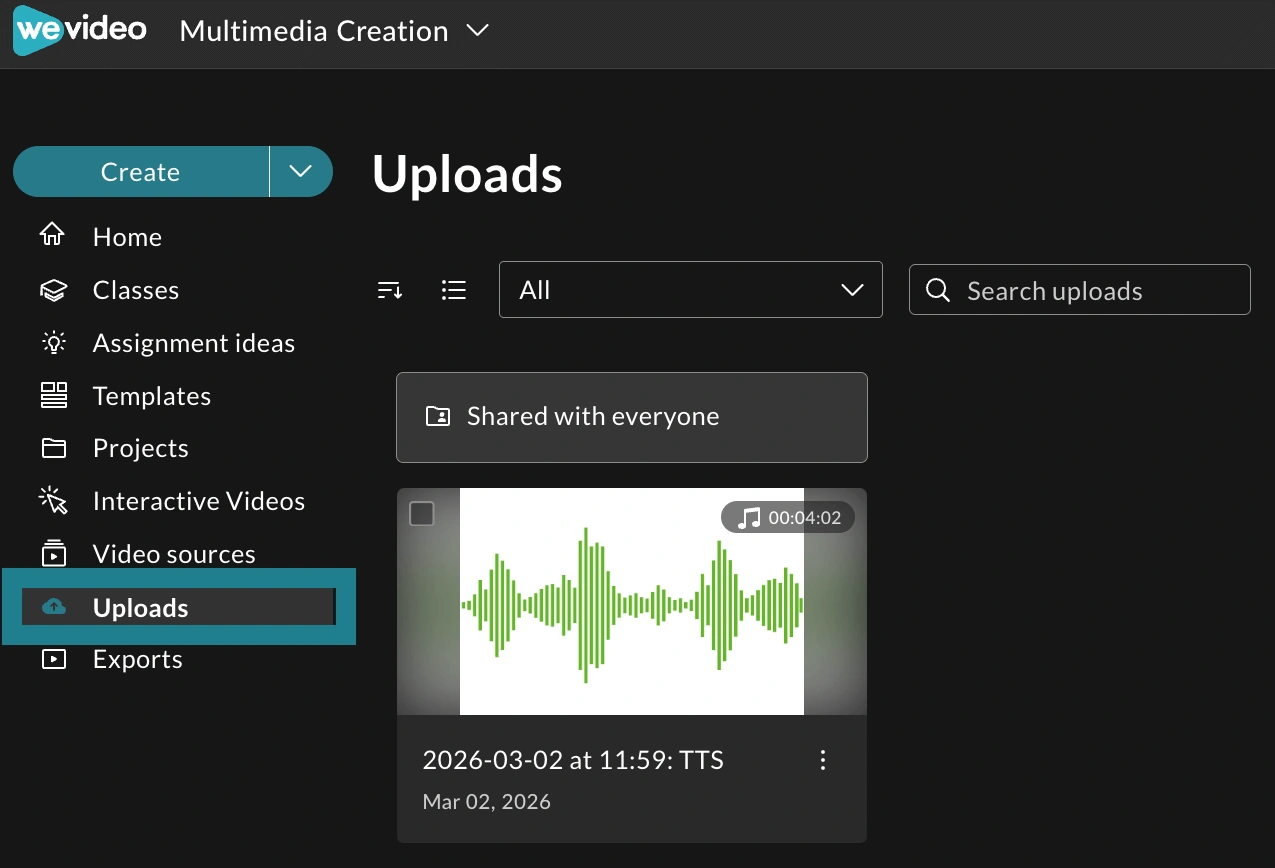The width and height of the screenshot is (1275, 868).
Task: Click the WeVideo logo
Action: (x=80, y=30)
